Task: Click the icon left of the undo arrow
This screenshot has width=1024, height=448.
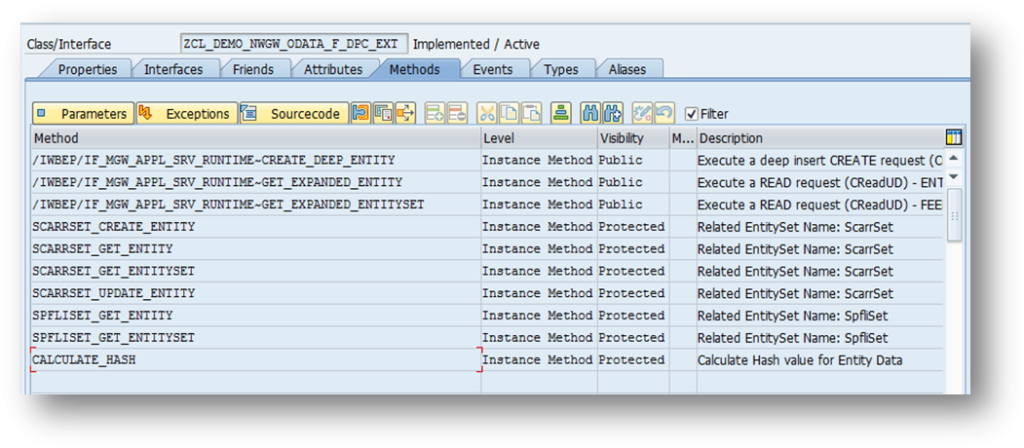Action: [x=642, y=114]
